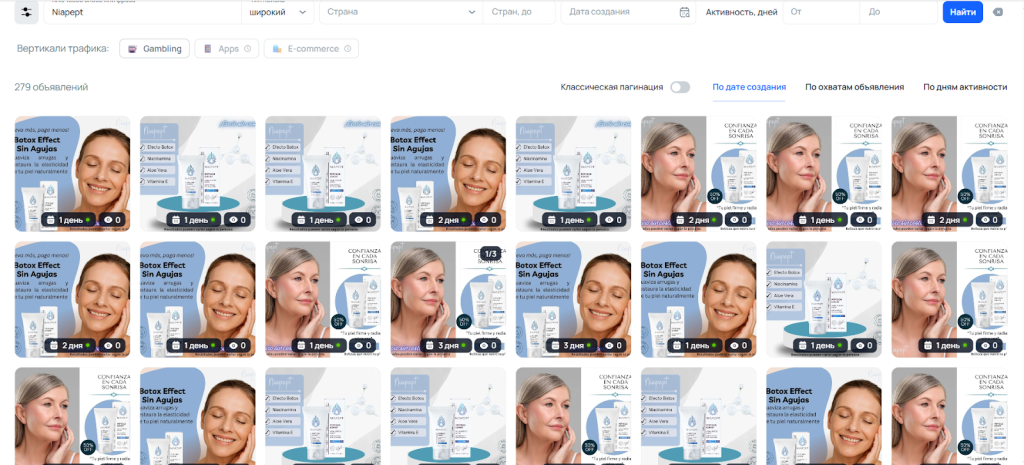Open the Дата создания date picker
Image resolution: width=1024 pixels, height=465 pixels.
[x=620, y=12]
